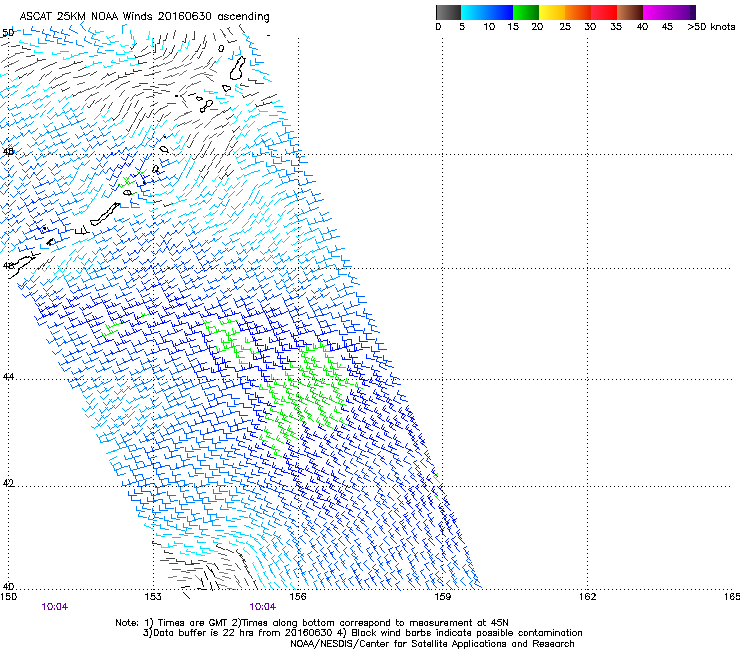
Task: Select the yellow 20-25 knots color band
Action: pyautogui.click(x=552, y=12)
